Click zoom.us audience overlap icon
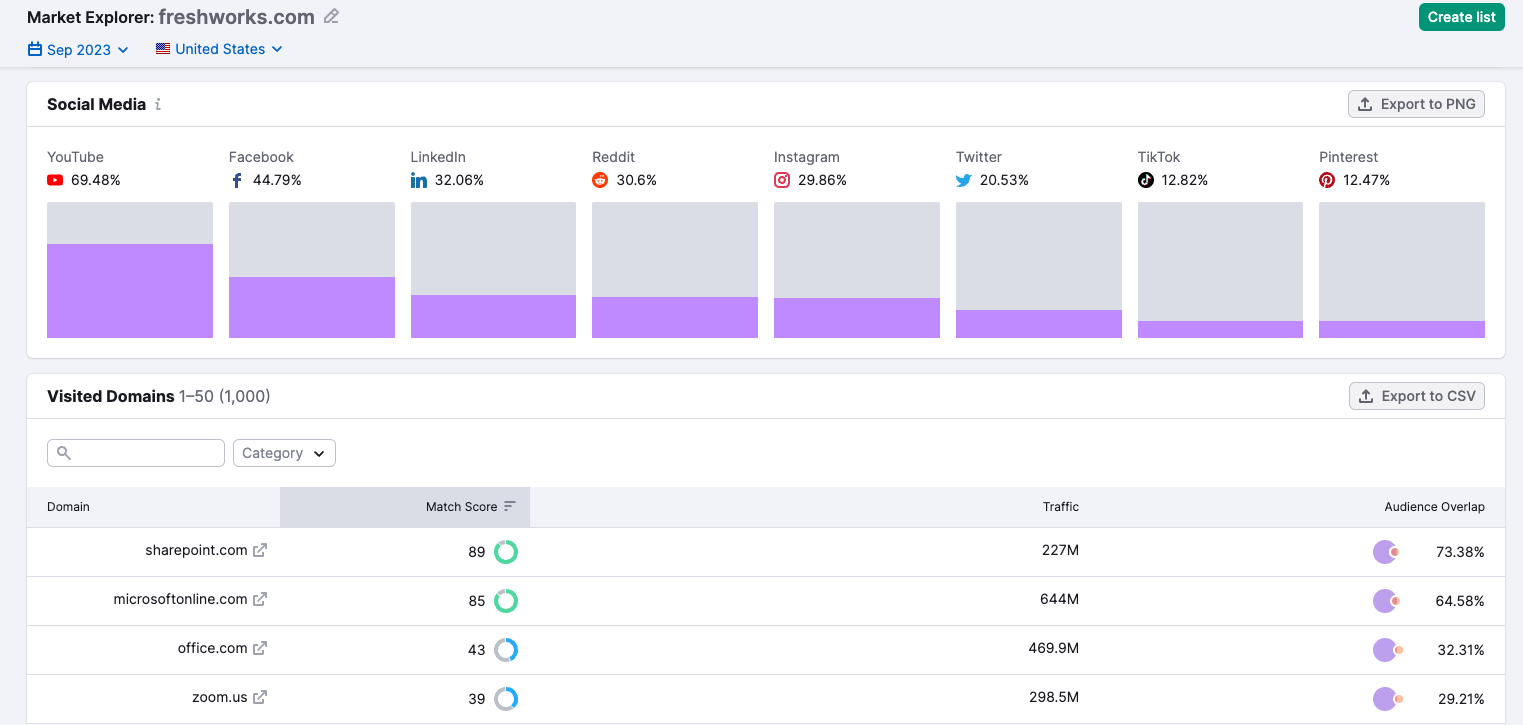This screenshot has height=725, width=1523. [1388, 699]
